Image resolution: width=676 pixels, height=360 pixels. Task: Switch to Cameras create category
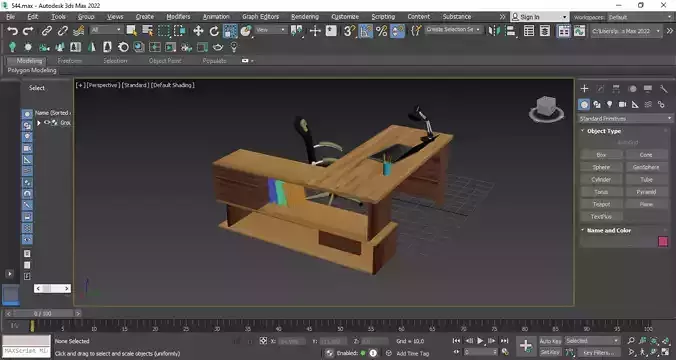(x=622, y=104)
